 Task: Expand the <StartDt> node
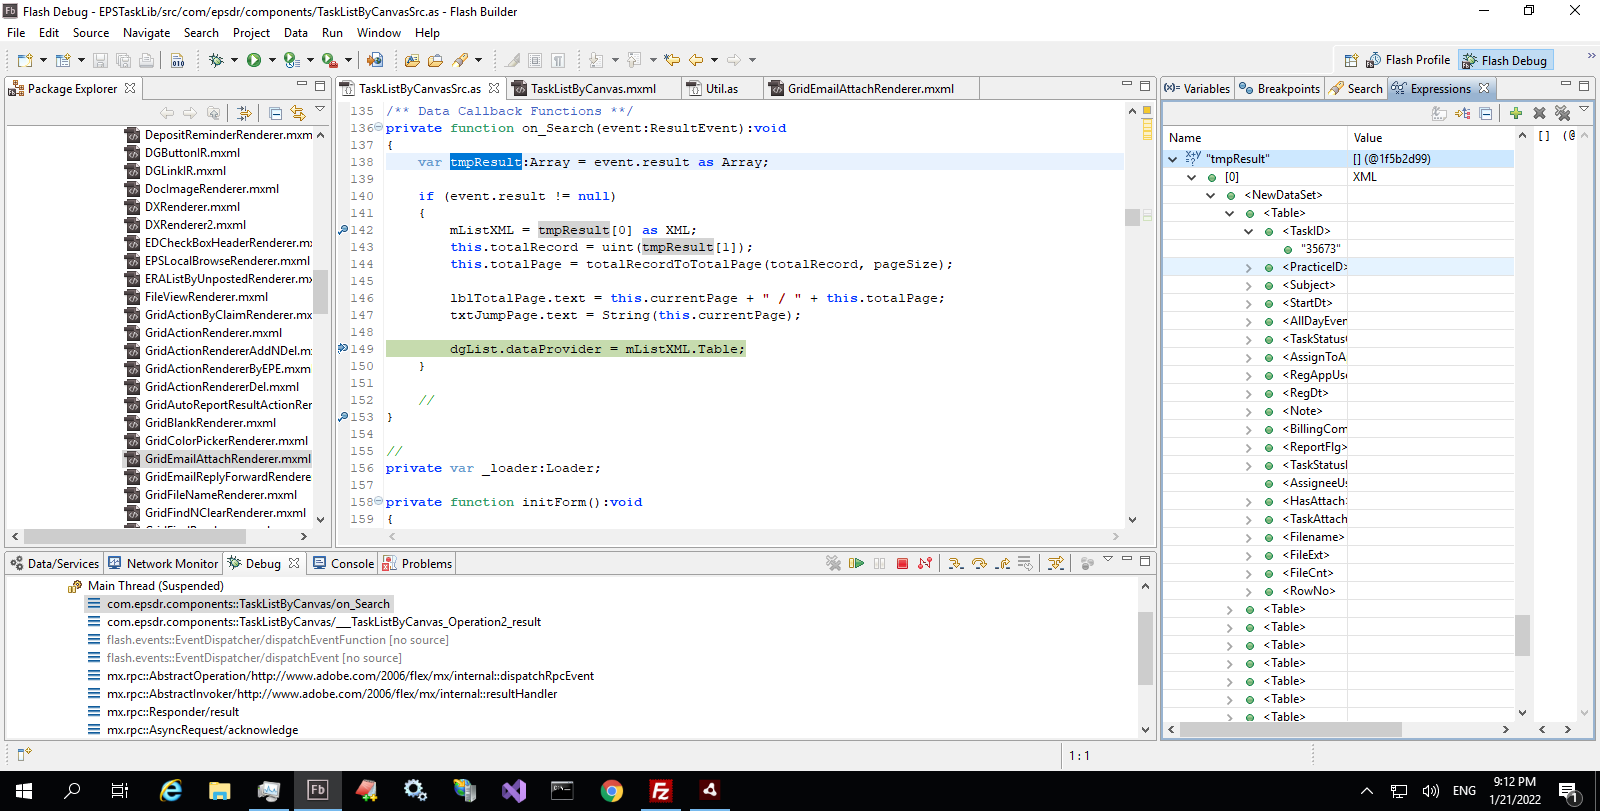point(1248,303)
